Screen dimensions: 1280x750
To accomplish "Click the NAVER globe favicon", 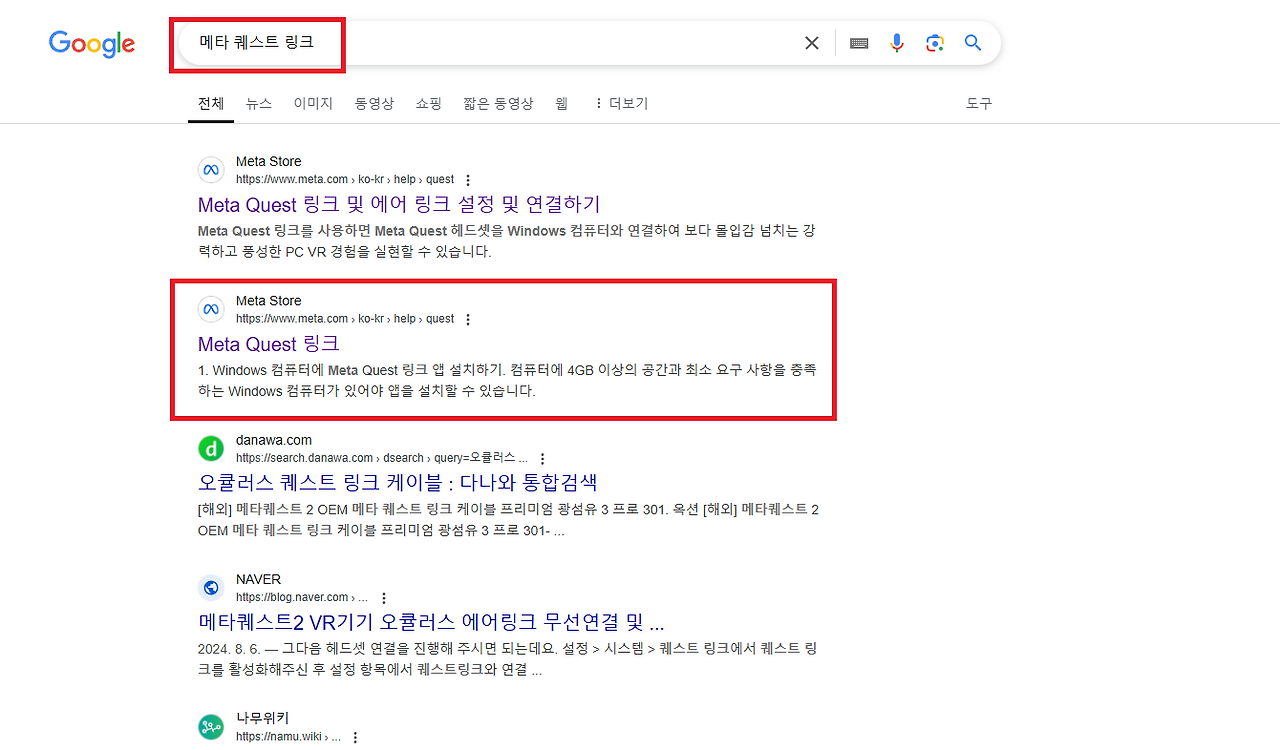I will pyautogui.click(x=211, y=587).
